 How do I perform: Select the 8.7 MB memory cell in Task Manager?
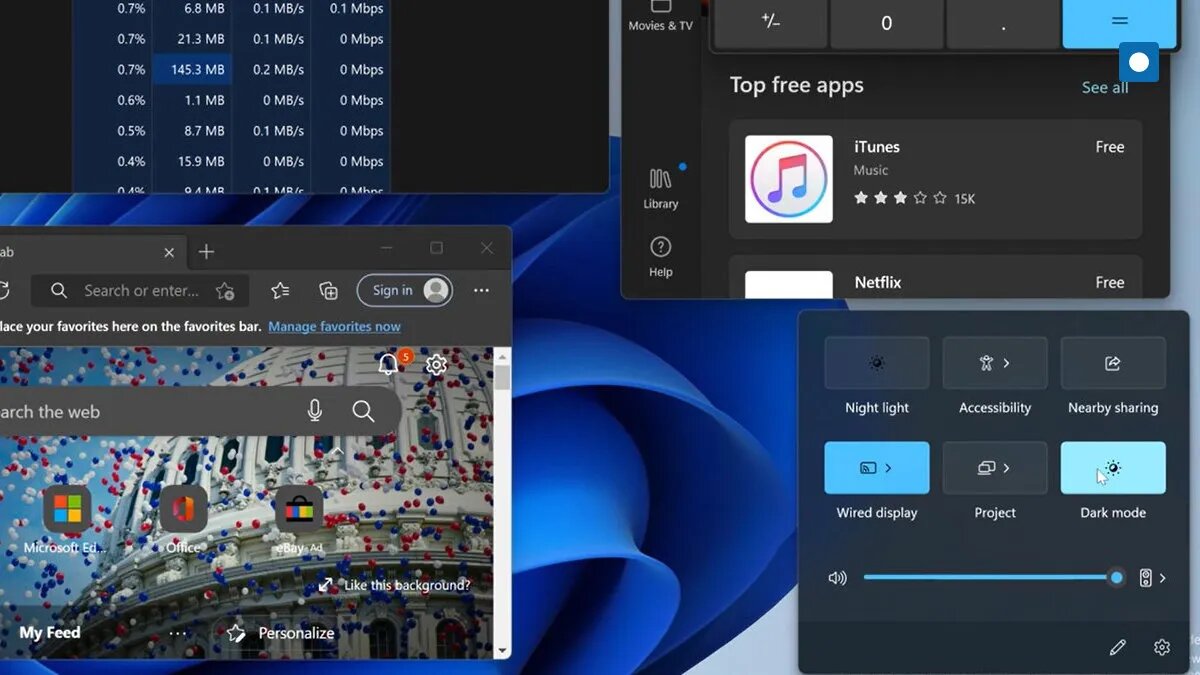tap(192, 130)
